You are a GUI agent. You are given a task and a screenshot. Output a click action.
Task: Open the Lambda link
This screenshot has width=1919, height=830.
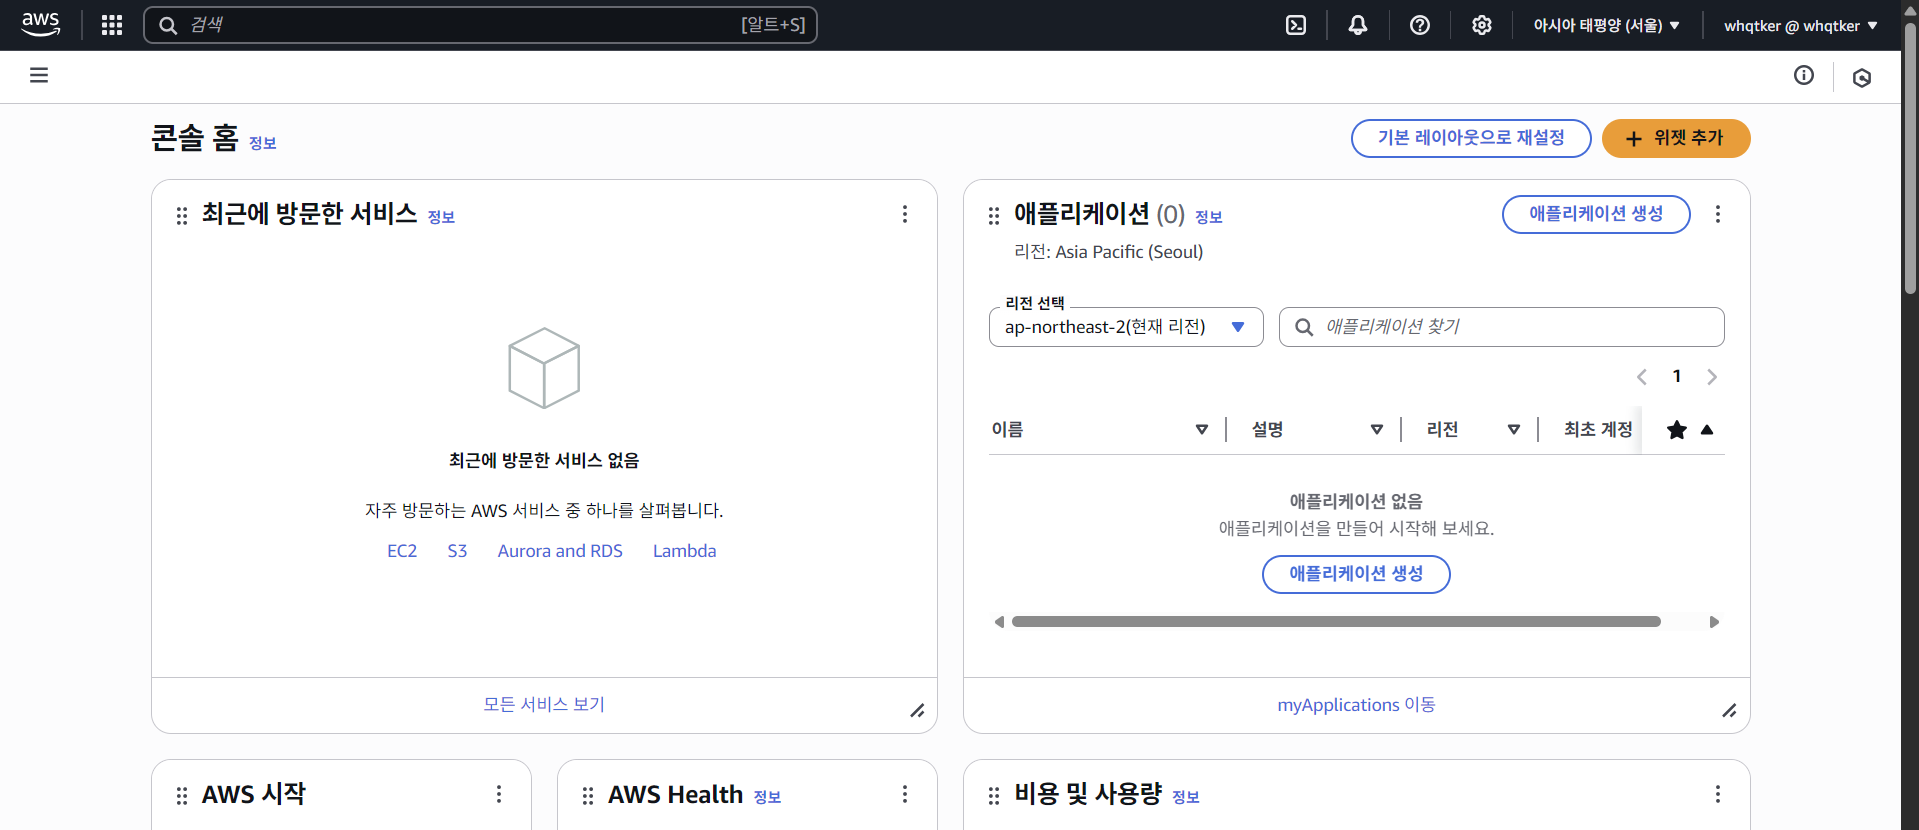[x=685, y=551]
